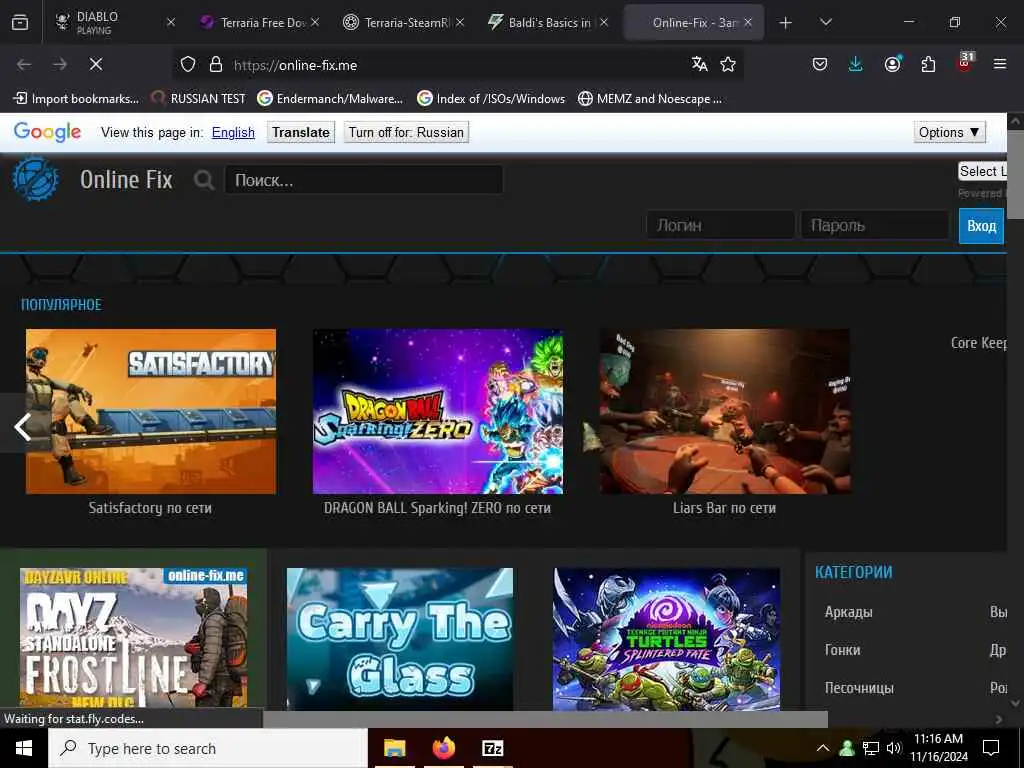This screenshot has height=768, width=1024.
Task: Close the Online-Fix tab
Action: point(748,23)
